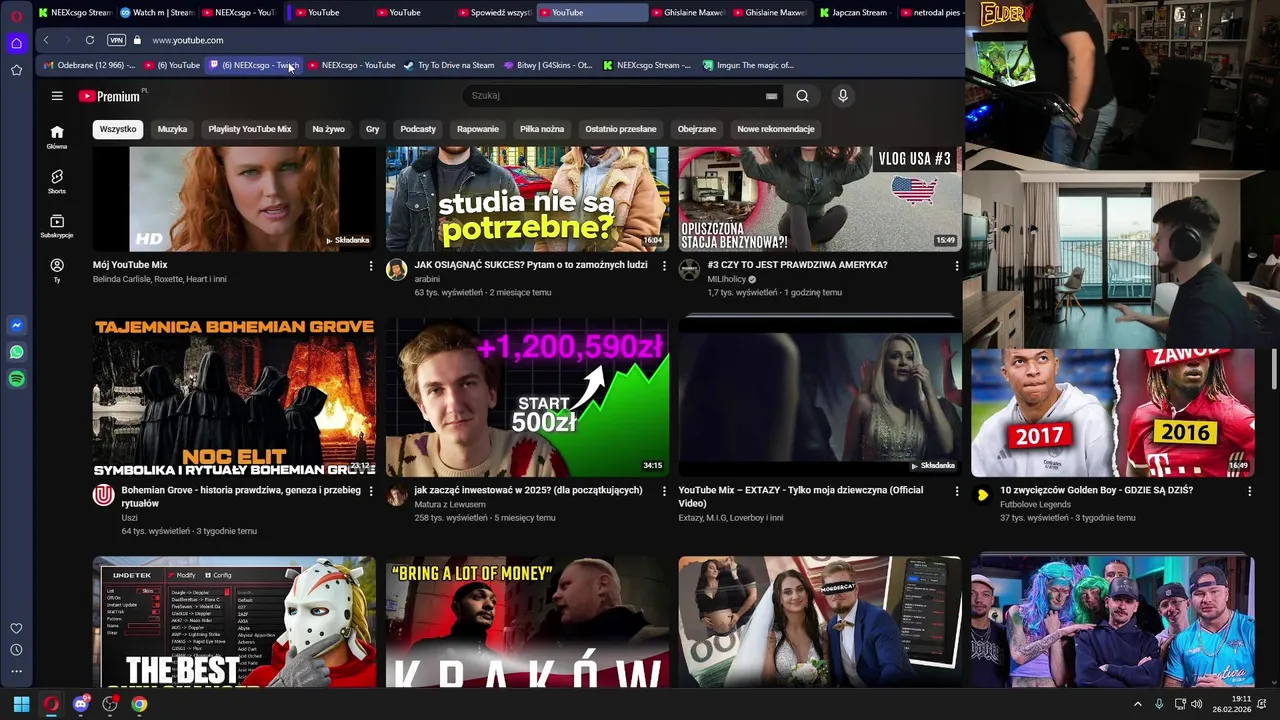Toggle the VPN badge in address bar
The width and height of the screenshot is (1280, 720).
coord(116,40)
